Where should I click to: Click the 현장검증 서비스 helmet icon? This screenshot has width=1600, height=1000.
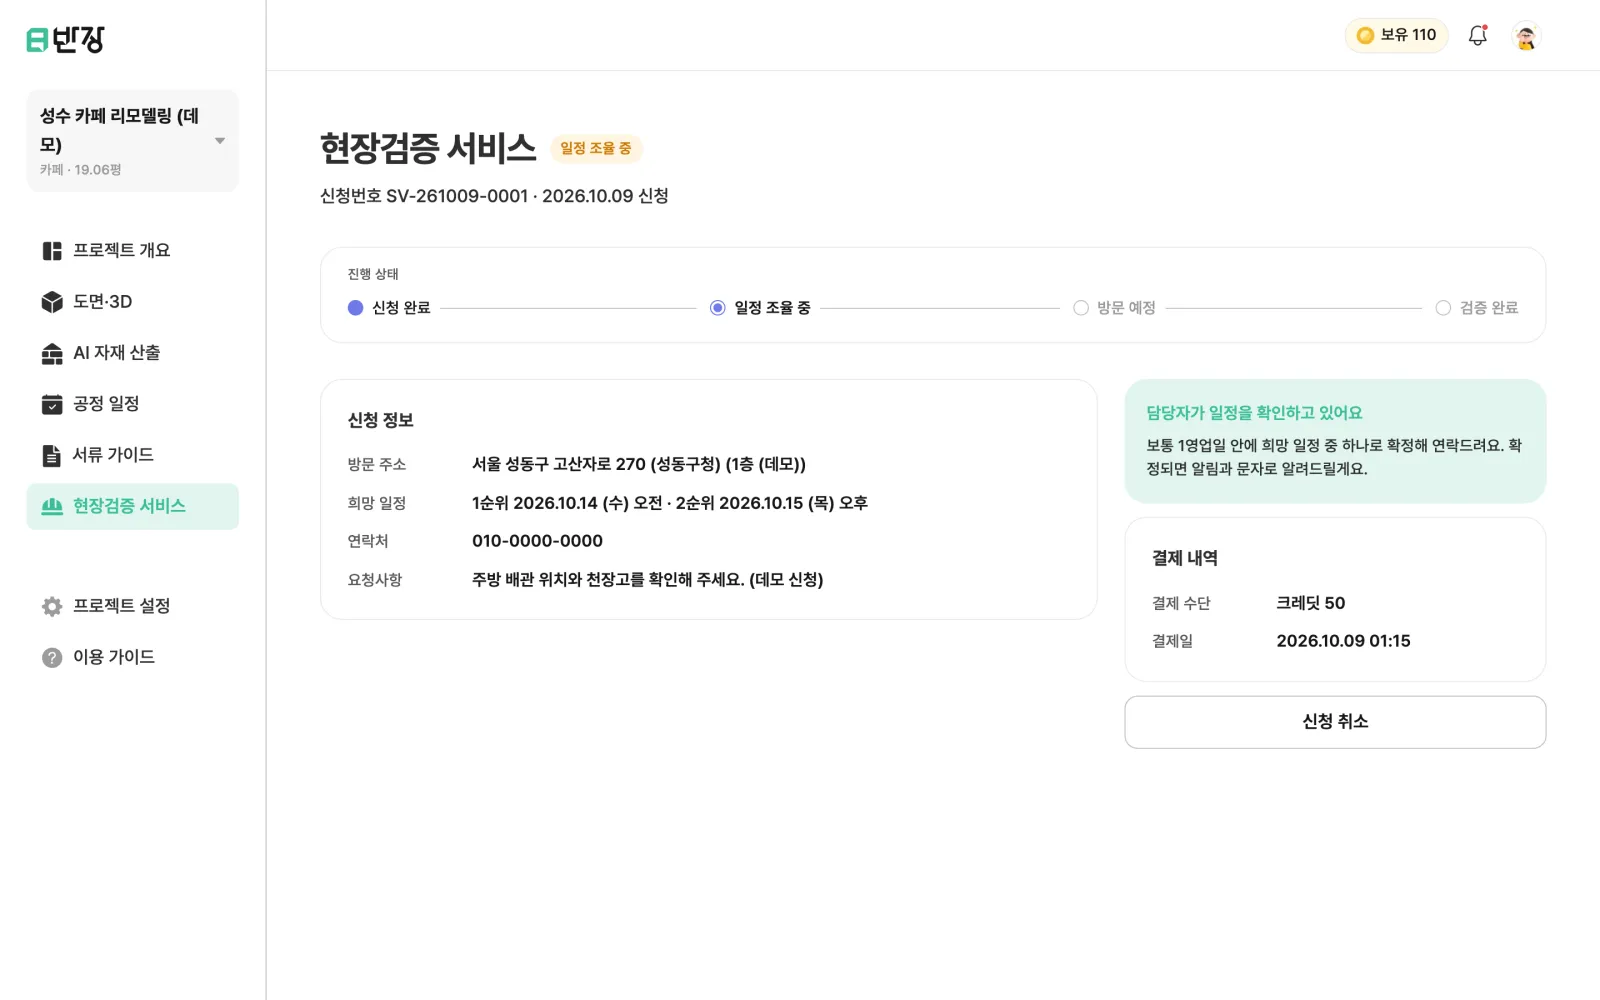tap(52, 506)
